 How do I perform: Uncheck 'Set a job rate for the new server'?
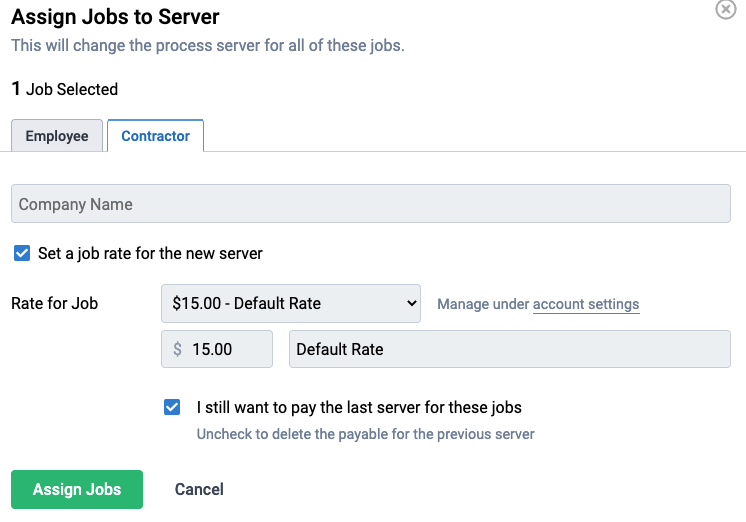coord(22,253)
